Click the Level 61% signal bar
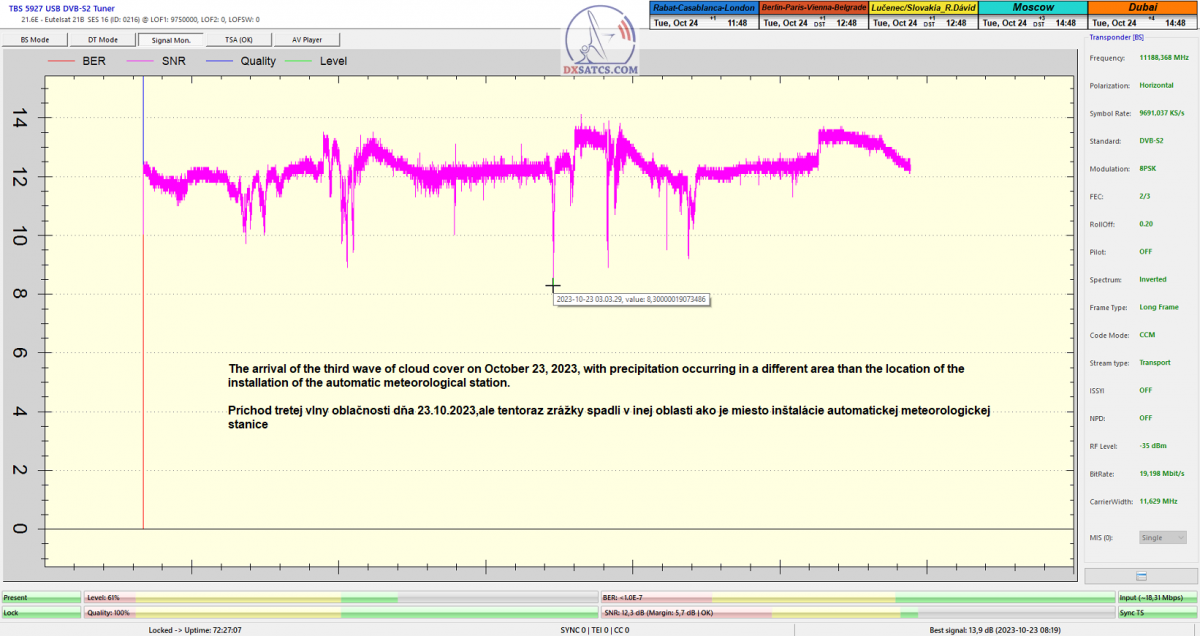 pyautogui.click(x=340, y=597)
